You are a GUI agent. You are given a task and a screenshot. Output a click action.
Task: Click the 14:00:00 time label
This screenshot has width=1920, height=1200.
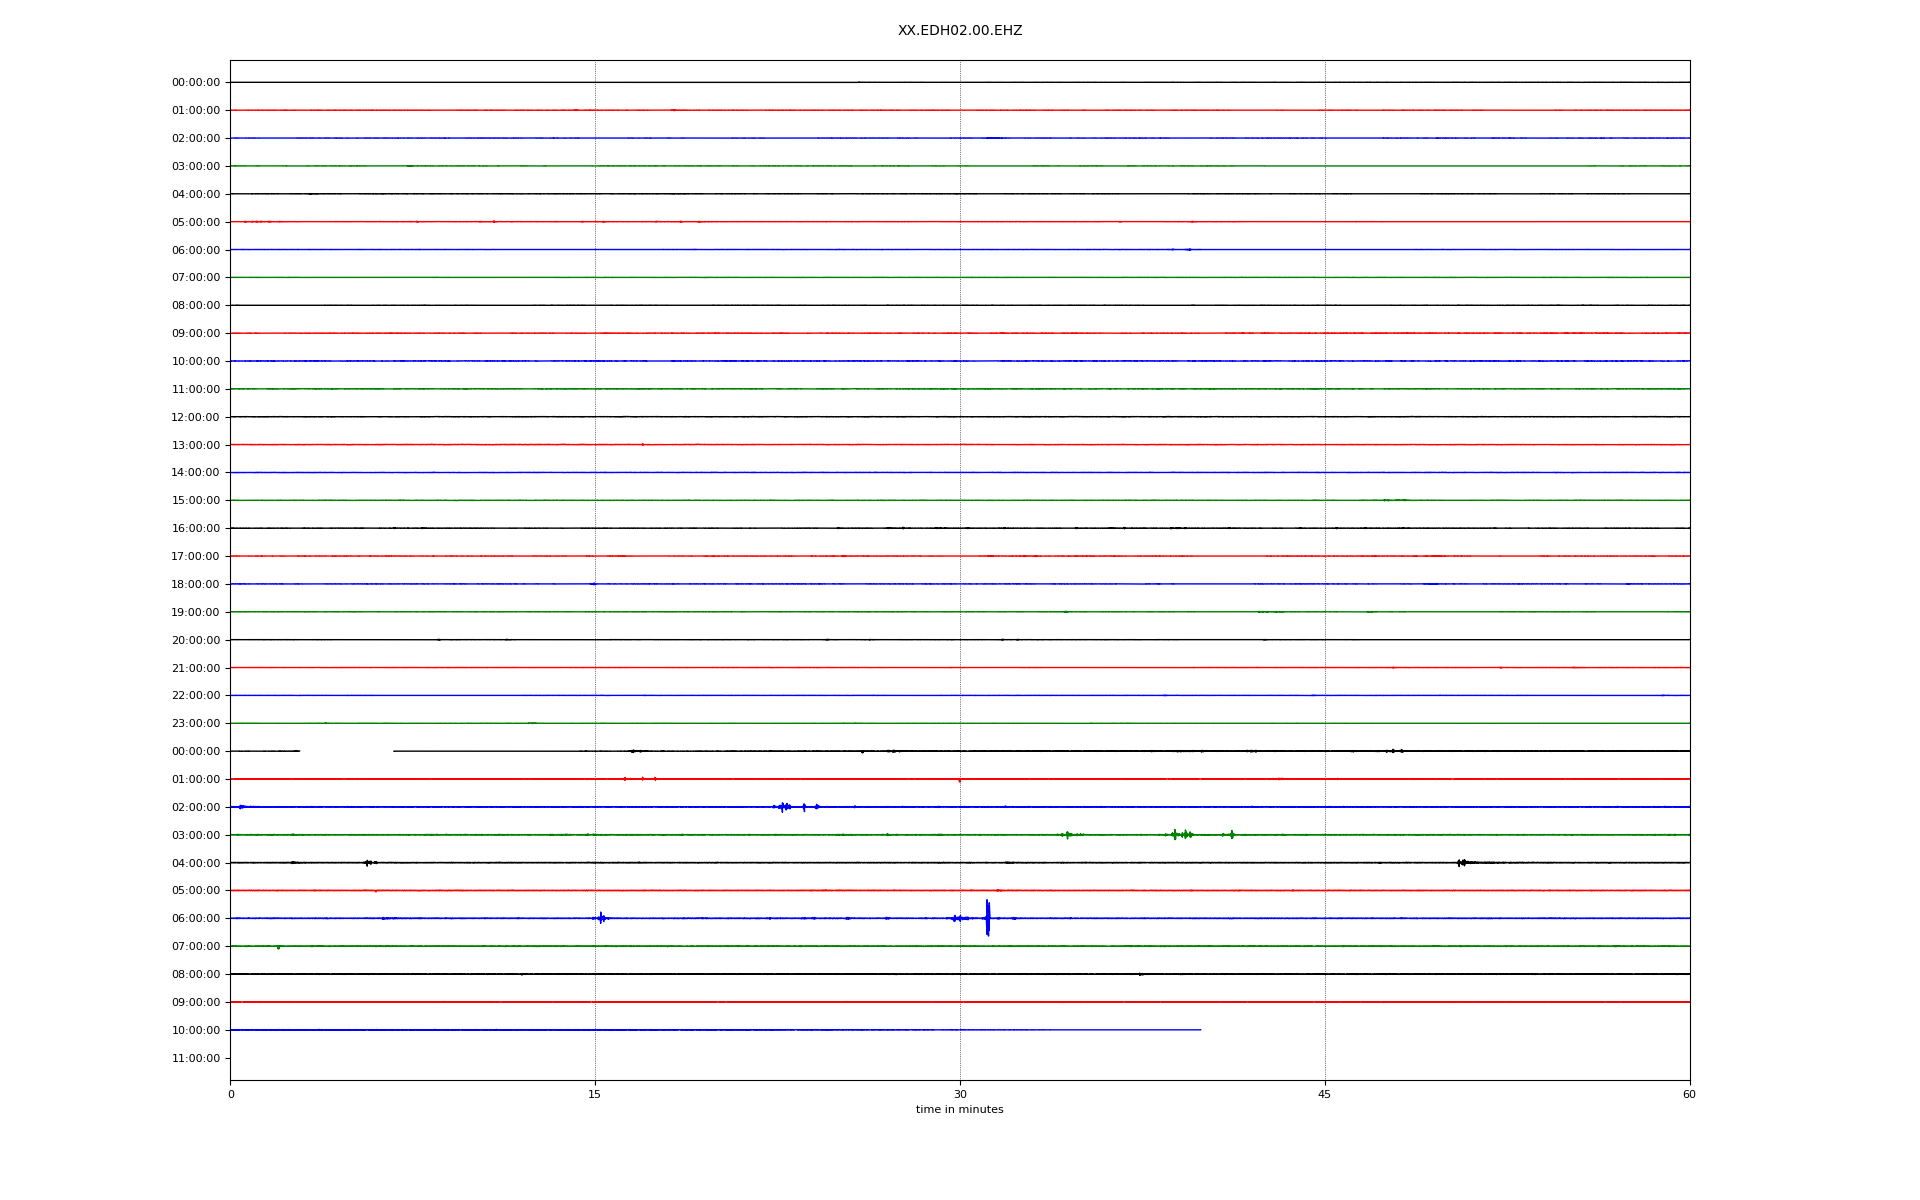coord(195,472)
